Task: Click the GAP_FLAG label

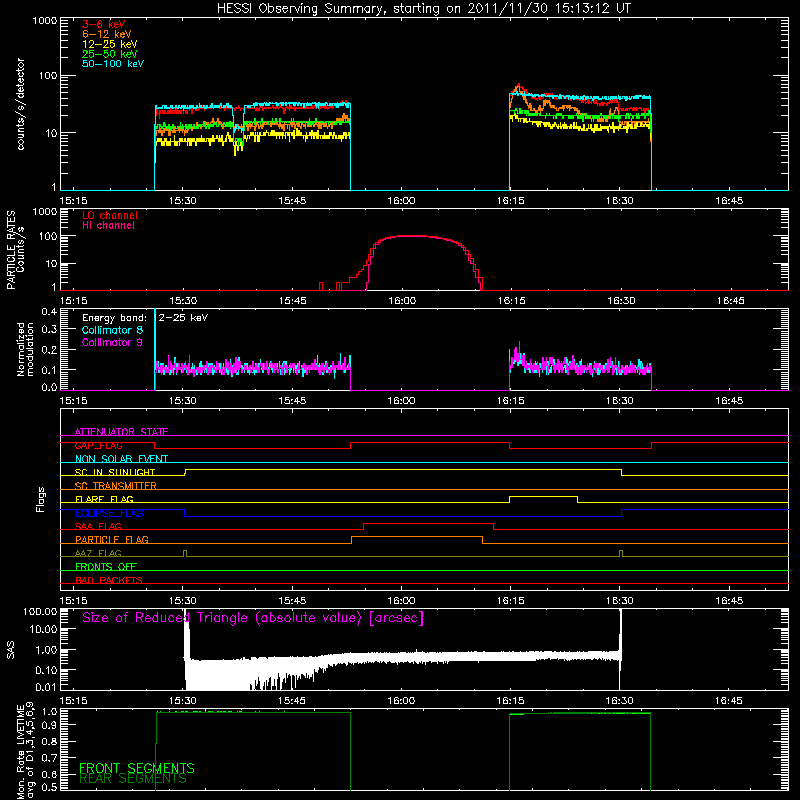Action: pos(98,445)
